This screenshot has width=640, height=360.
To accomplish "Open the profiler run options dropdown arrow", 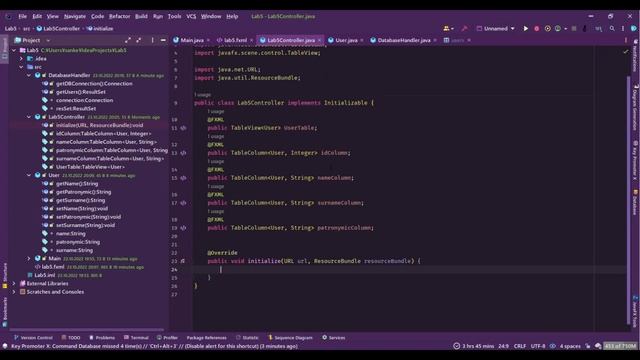I will [565, 29].
